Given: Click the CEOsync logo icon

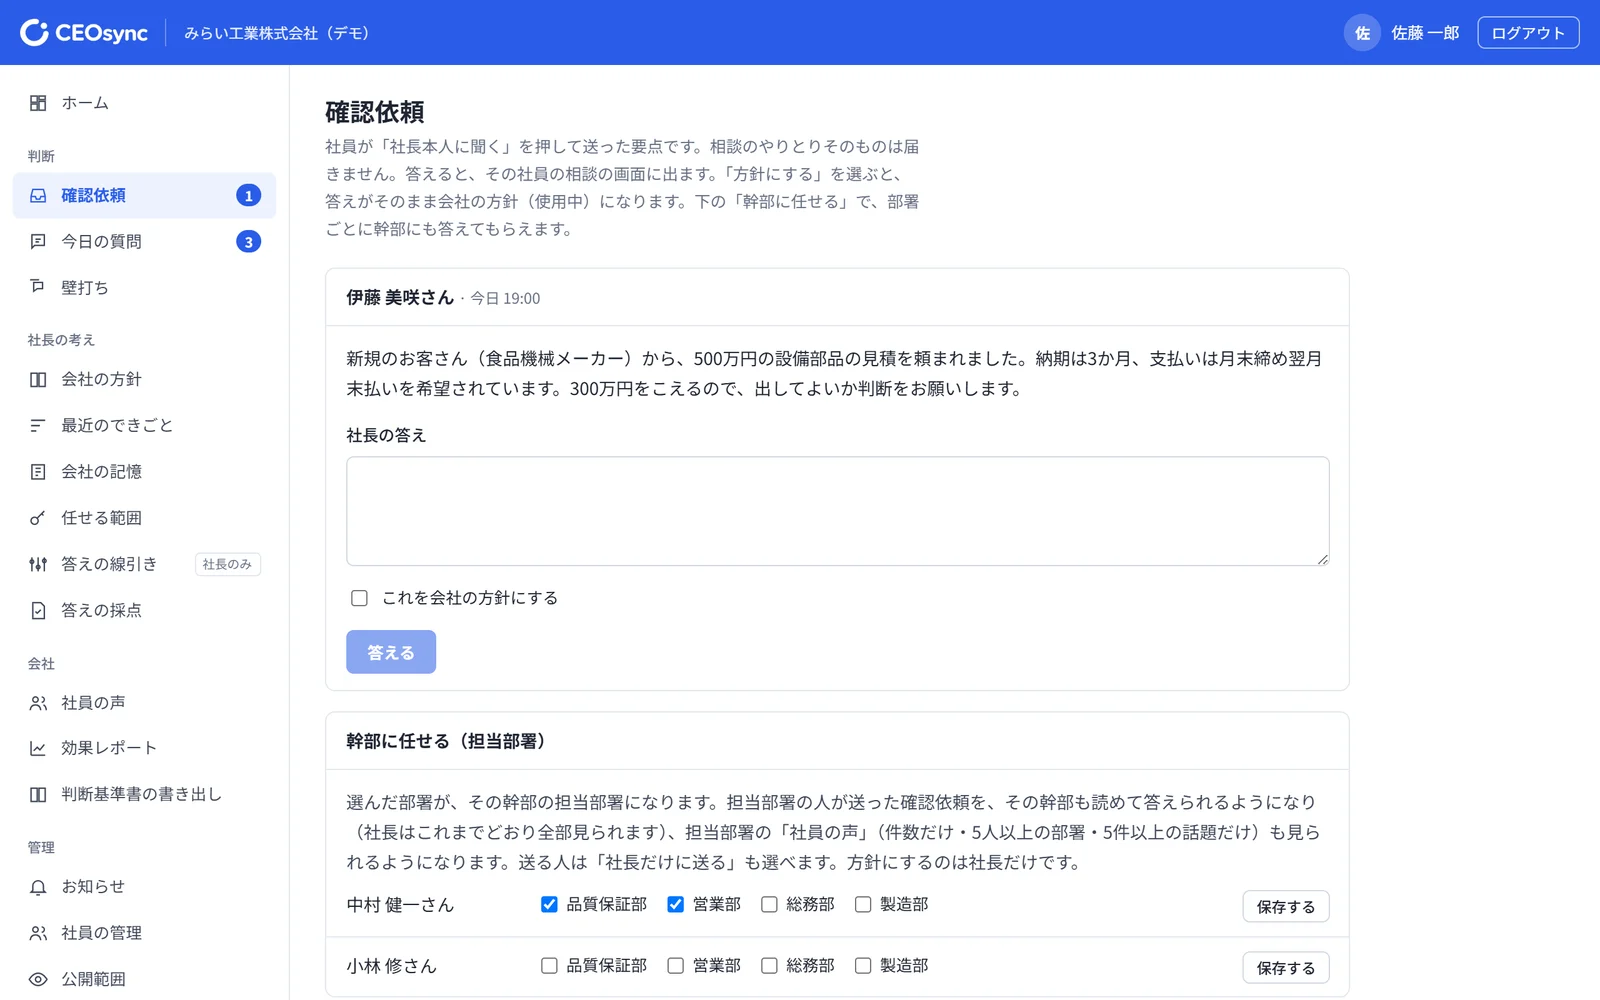Looking at the screenshot, I should [34, 33].
